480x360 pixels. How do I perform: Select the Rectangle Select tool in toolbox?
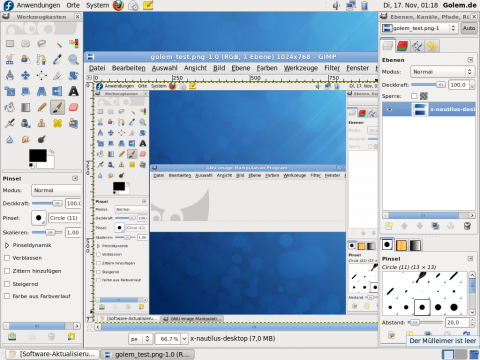point(10,43)
